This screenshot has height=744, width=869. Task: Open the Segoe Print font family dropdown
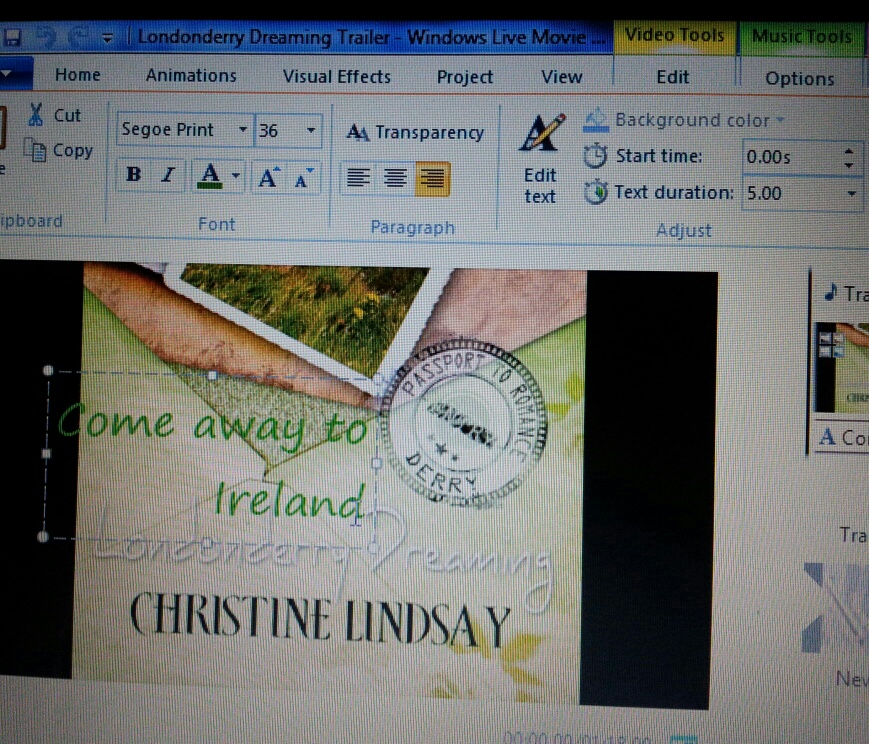[243, 130]
